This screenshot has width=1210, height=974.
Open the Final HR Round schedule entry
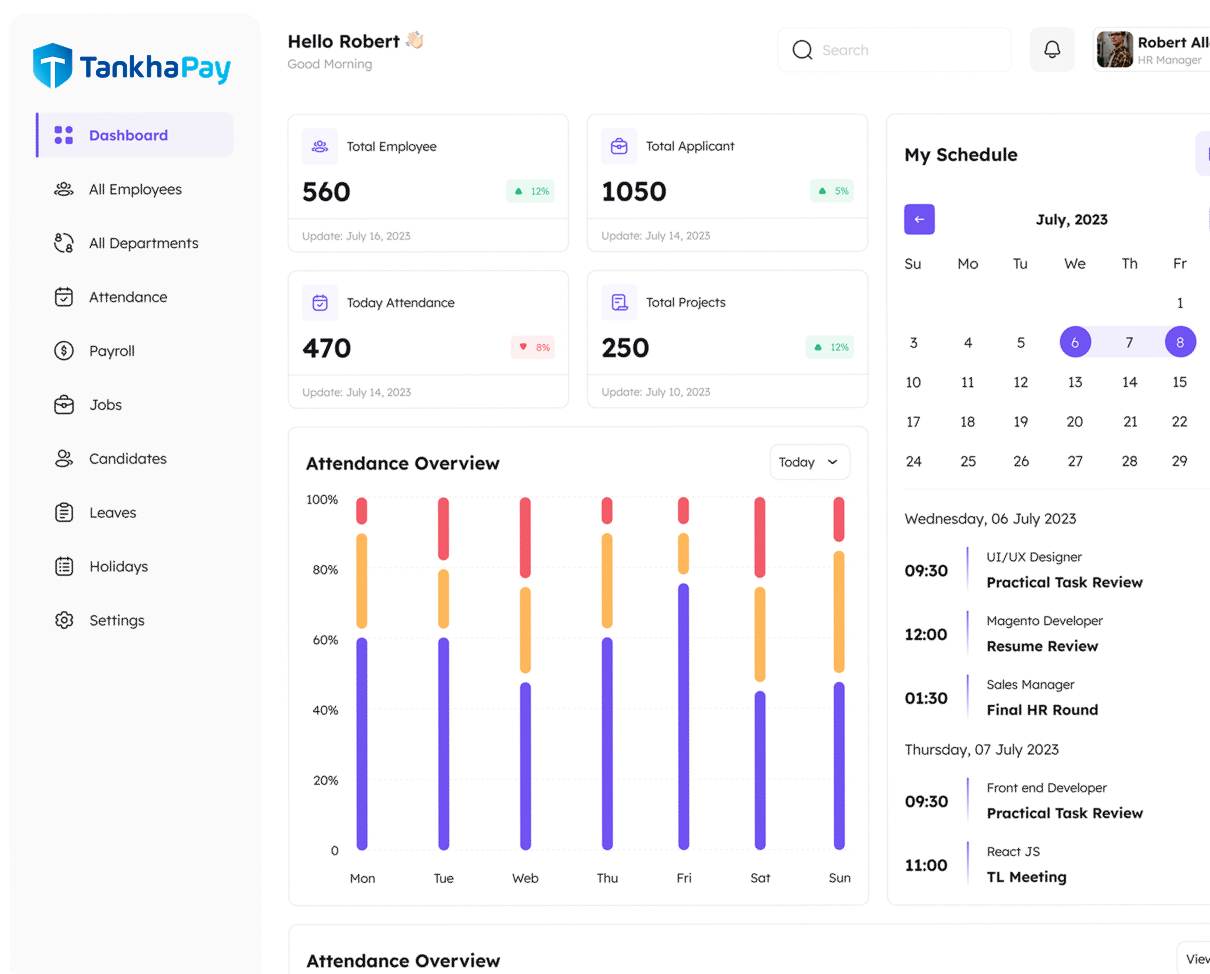[x=1042, y=710]
